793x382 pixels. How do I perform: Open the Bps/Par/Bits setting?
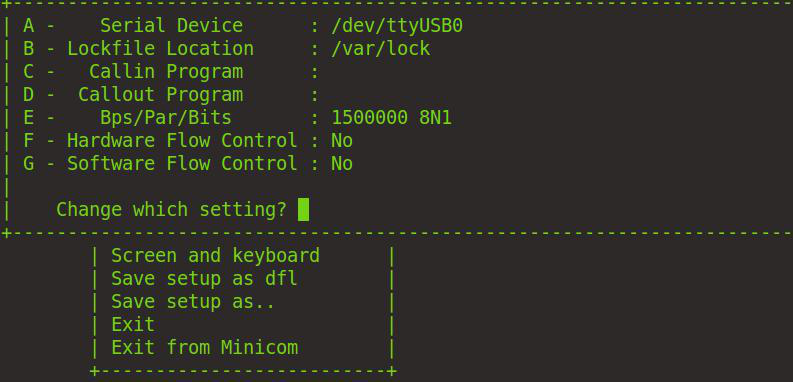[x=237, y=117]
